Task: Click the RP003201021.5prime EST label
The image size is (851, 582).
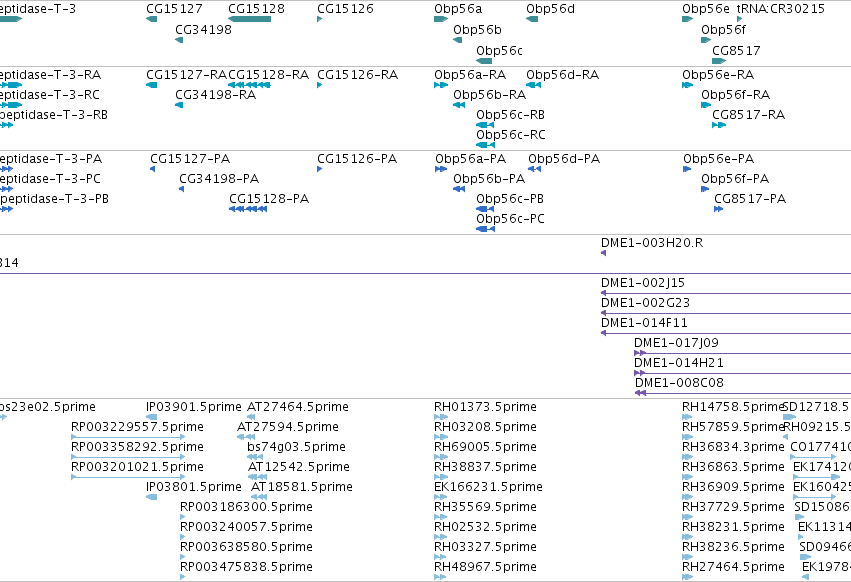Action: tap(137, 467)
